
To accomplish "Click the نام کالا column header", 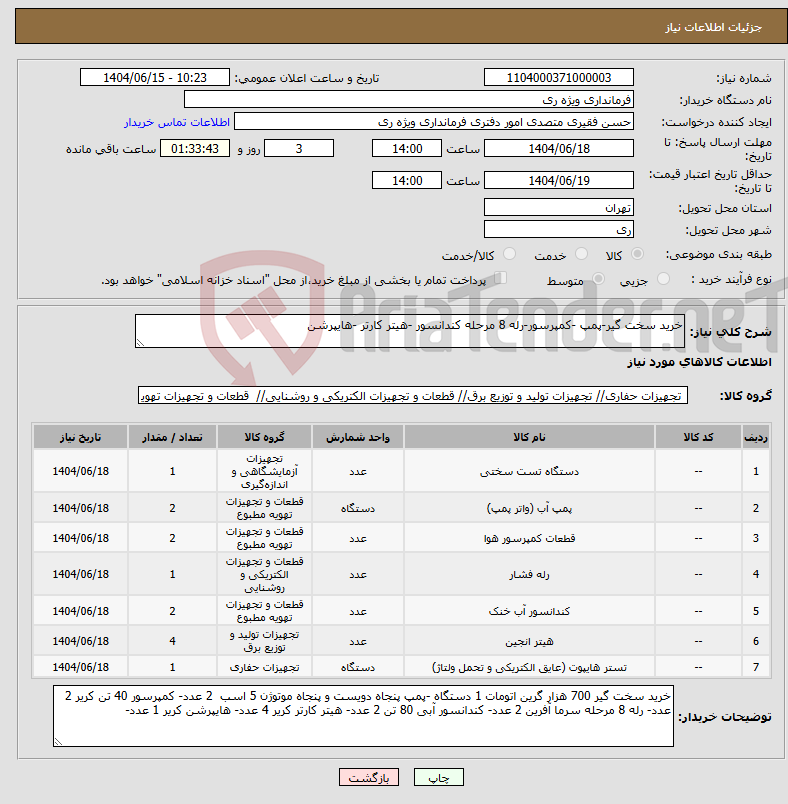I will 529,437.
